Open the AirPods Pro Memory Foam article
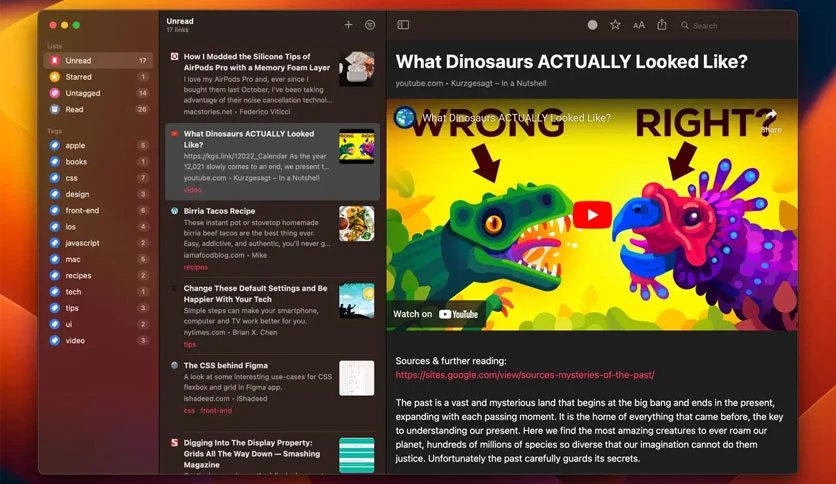836x484 pixels. [272, 84]
